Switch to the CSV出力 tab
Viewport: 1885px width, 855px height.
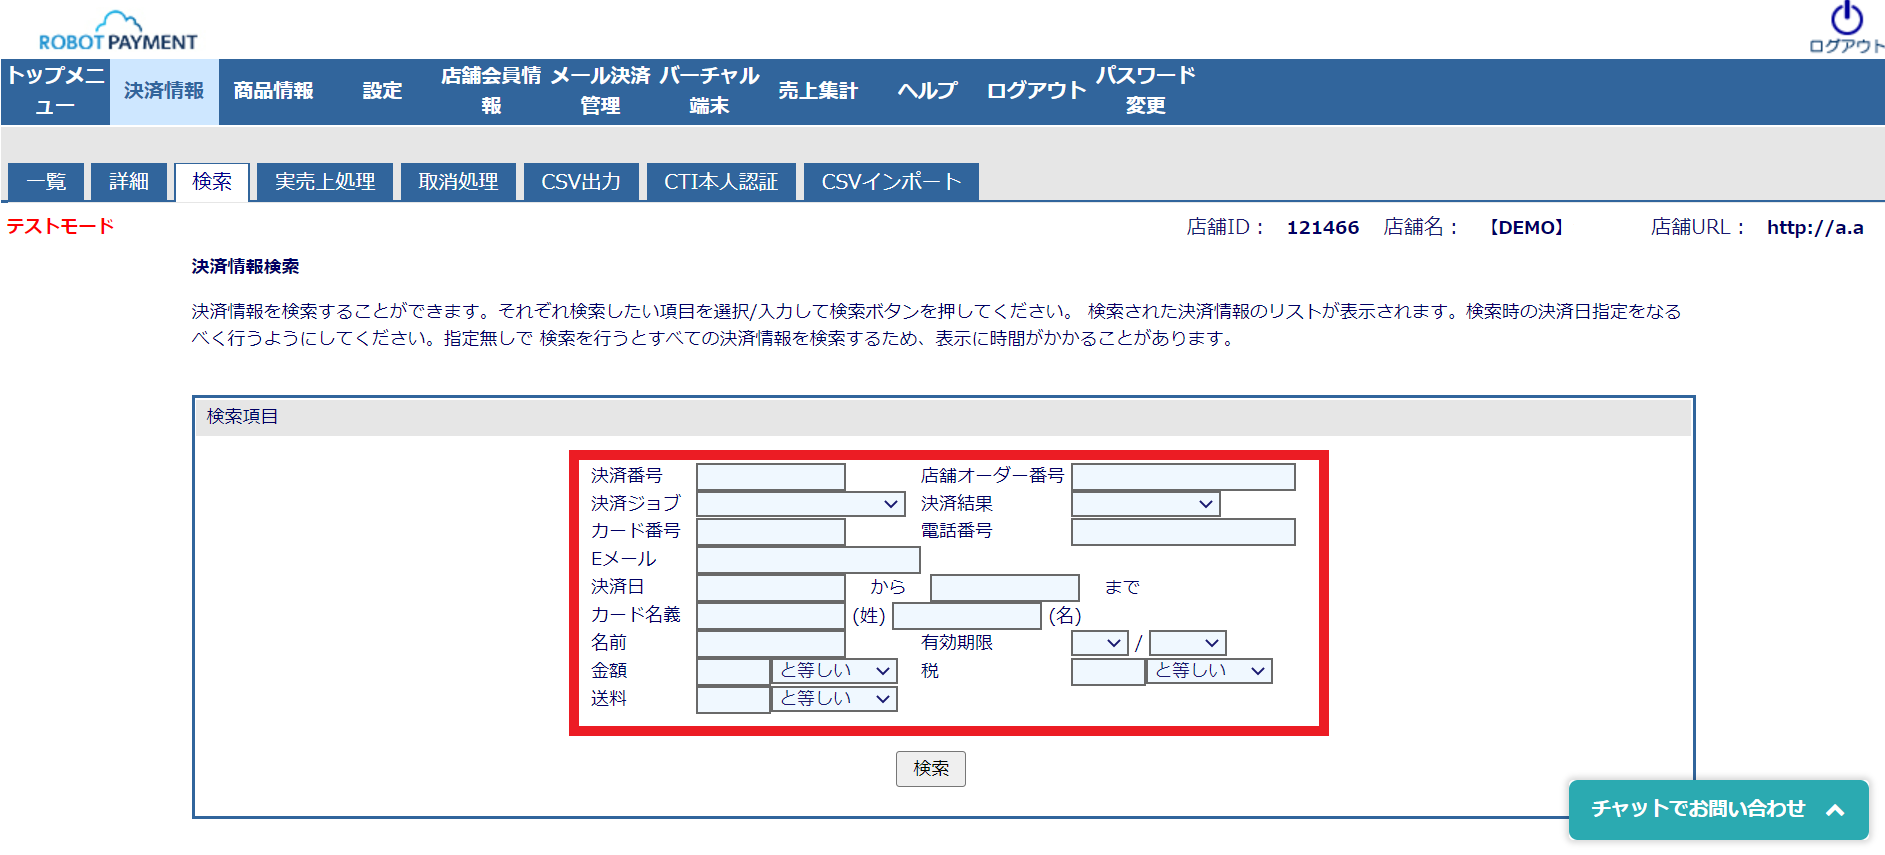coord(581,182)
